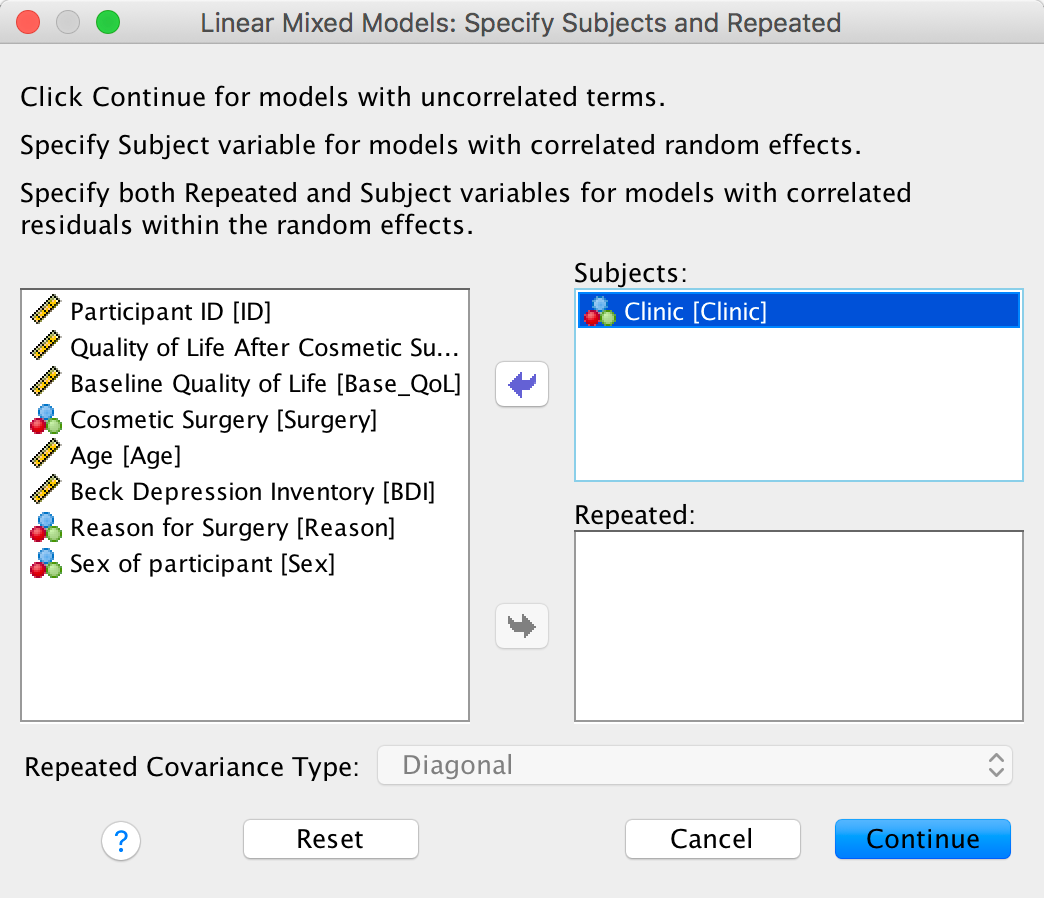The width and height of the screenshot is (1044, 898).
Task: Click the nominal icon beside Cosmetic Surgery
Action: click(46, 420)
